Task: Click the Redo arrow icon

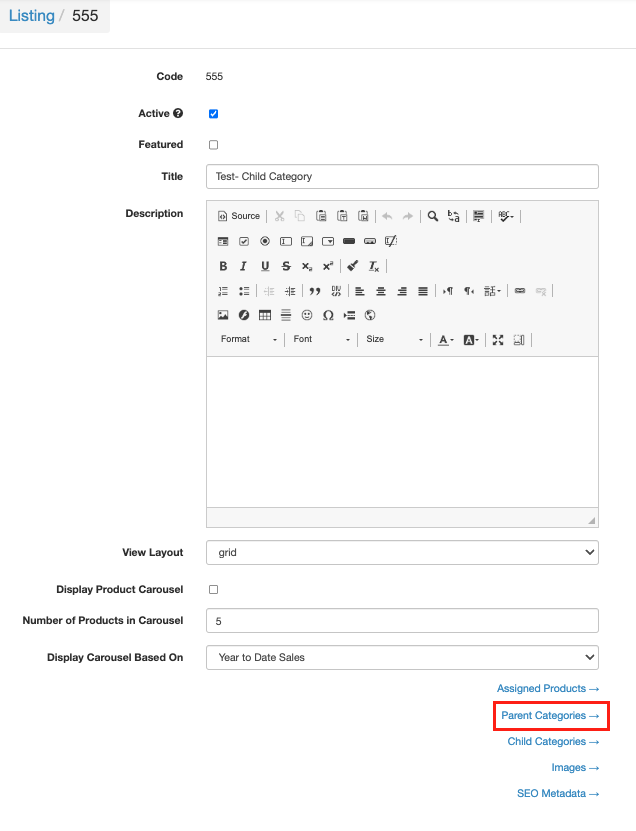Action: tap(408, 216)
